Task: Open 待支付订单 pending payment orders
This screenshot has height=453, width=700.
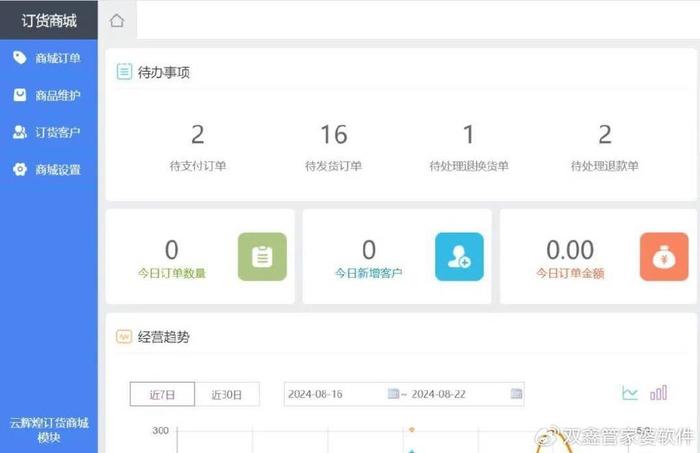Action: click(x=198, y=146)
